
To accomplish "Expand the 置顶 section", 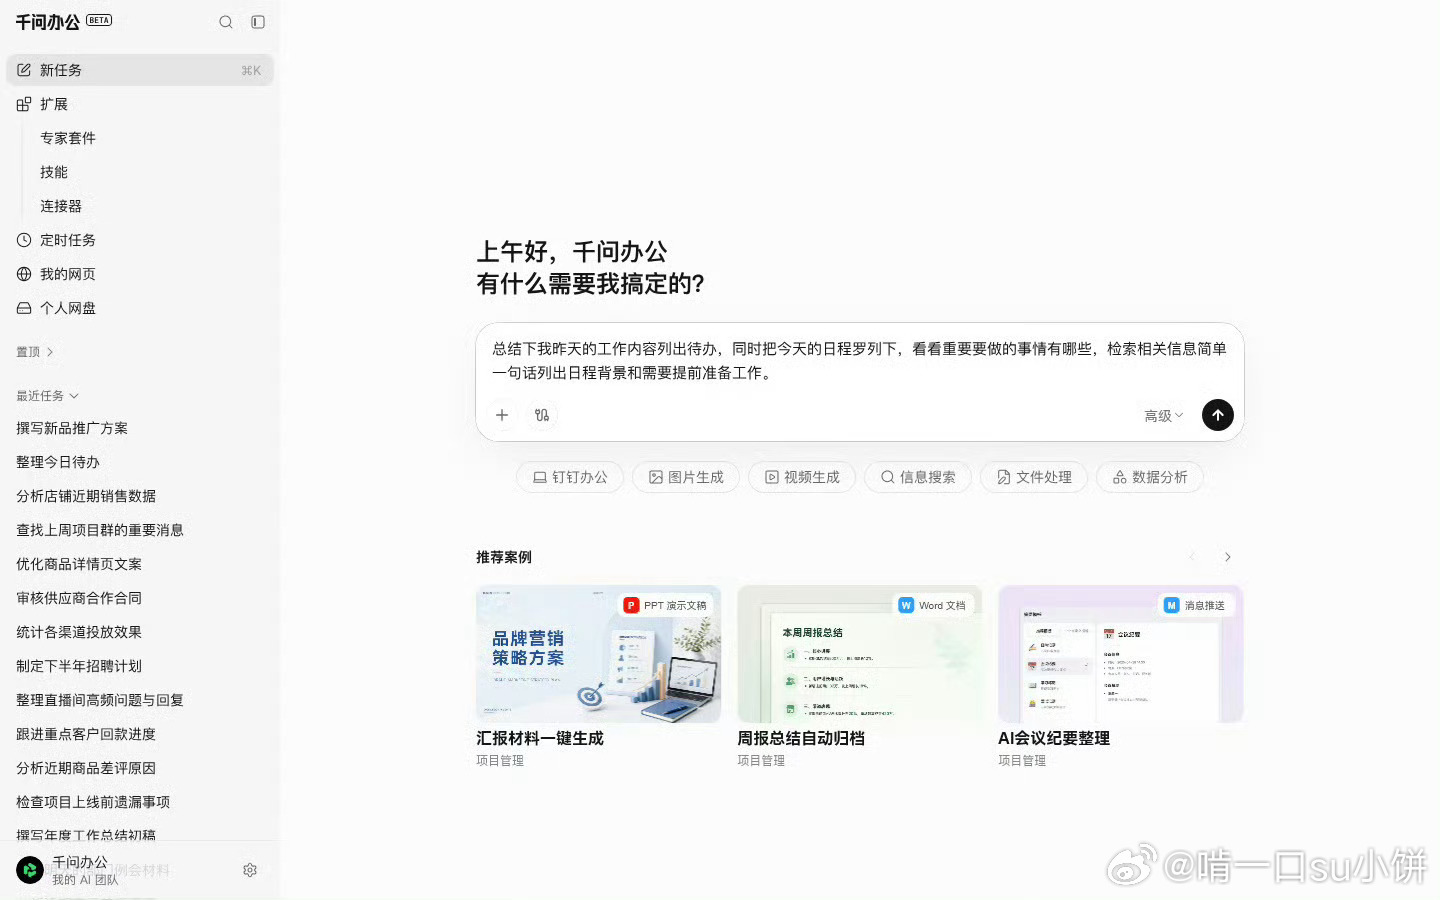I will [x=35, y=352].
